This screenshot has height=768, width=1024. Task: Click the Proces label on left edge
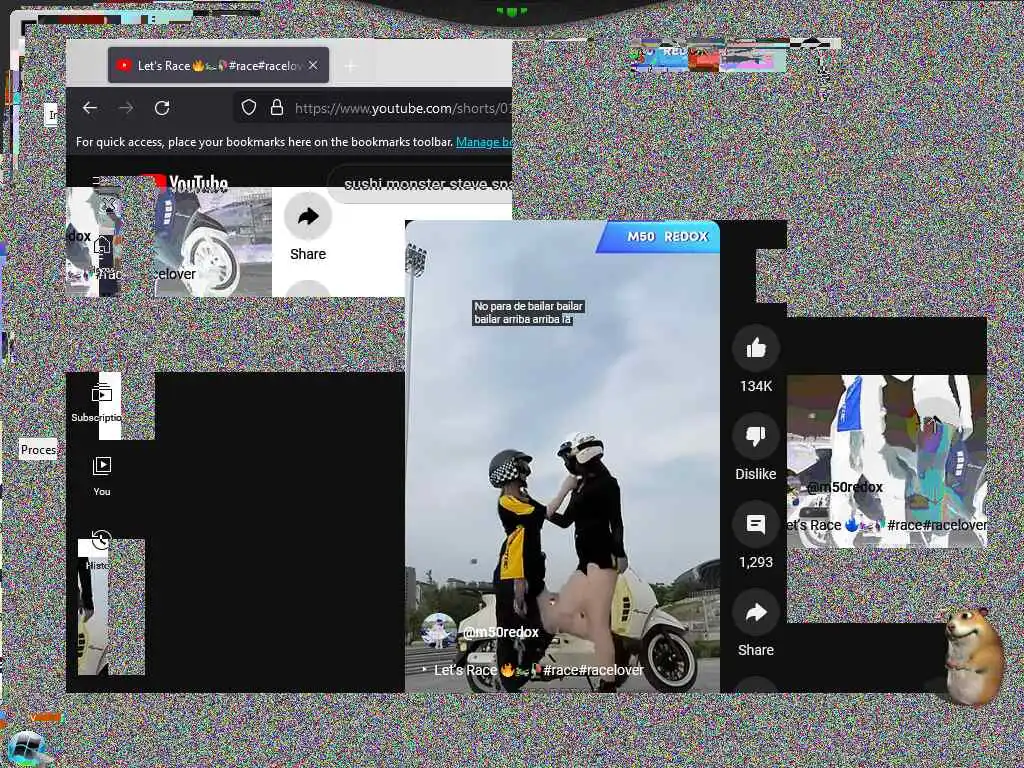coord(38,449)
